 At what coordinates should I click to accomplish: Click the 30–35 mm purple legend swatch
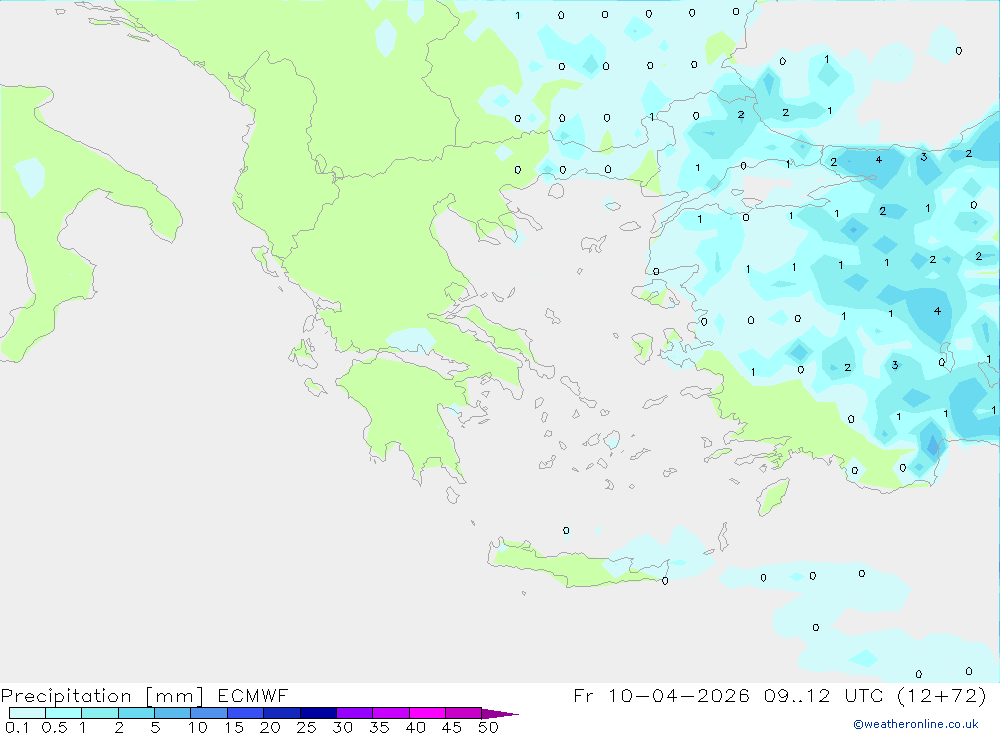[x=355, y=713]
